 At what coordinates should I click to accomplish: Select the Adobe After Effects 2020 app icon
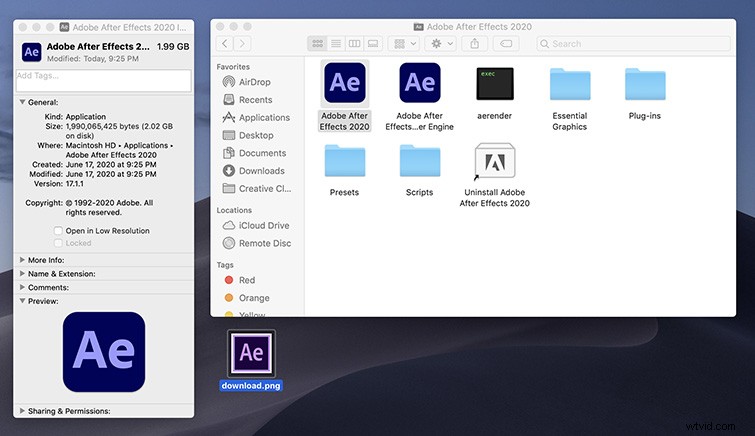tap(344, 83)
